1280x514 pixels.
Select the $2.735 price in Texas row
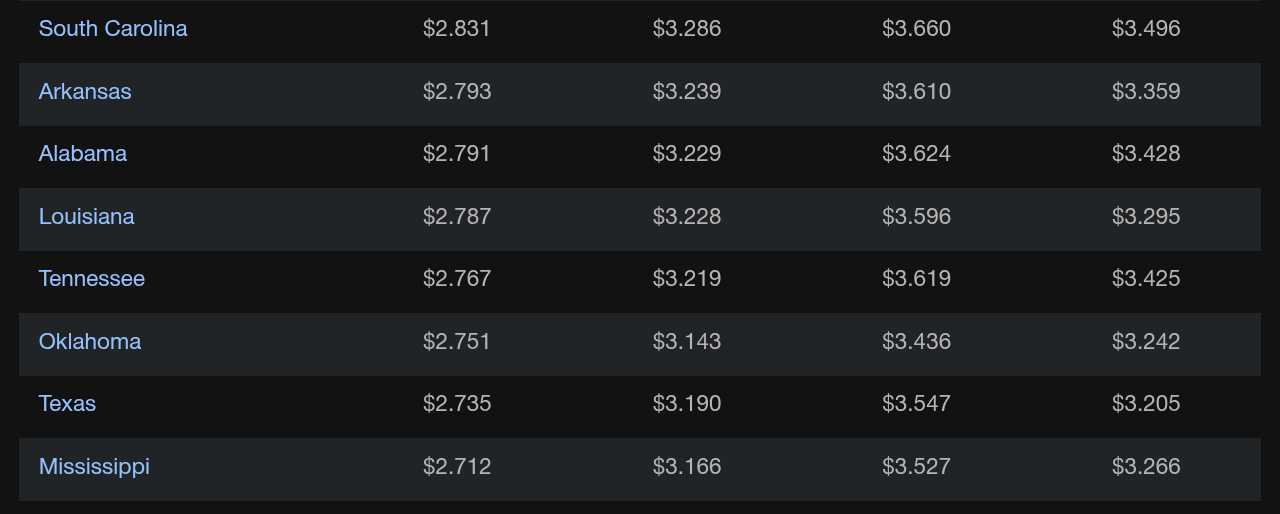click(x=457, y=404)
